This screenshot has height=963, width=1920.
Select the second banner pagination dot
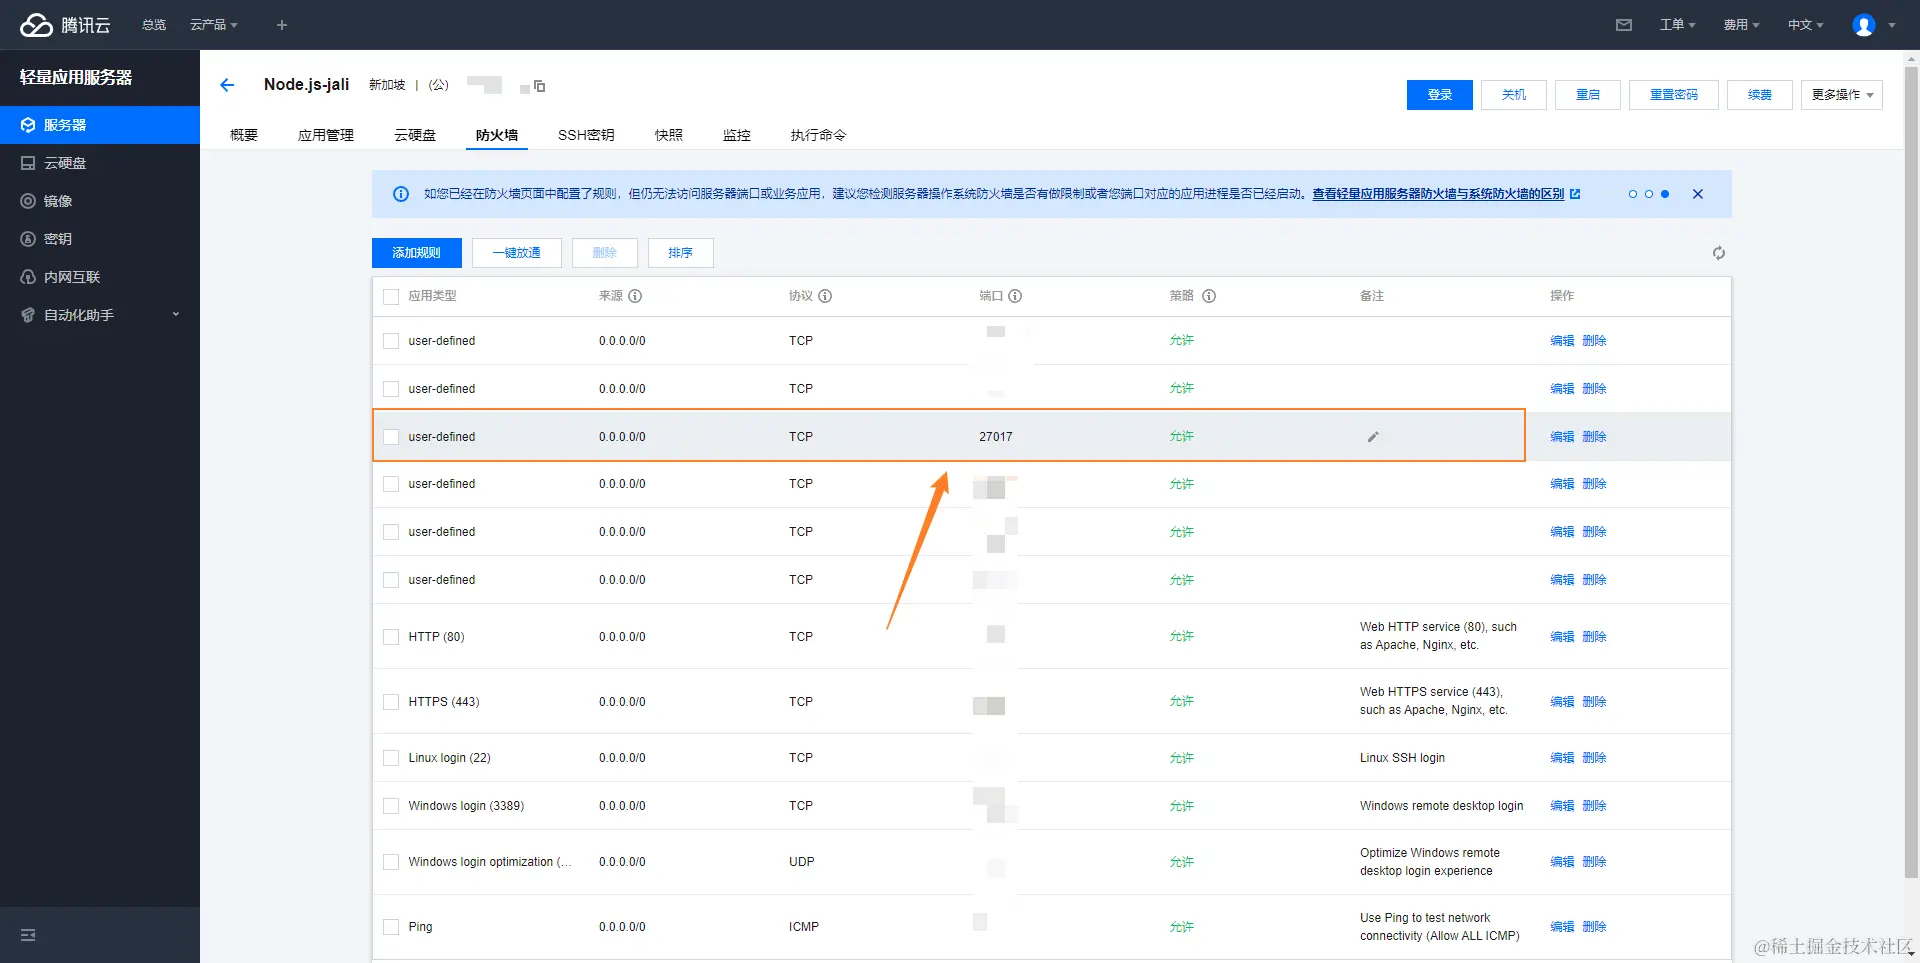pos(1649,194)
